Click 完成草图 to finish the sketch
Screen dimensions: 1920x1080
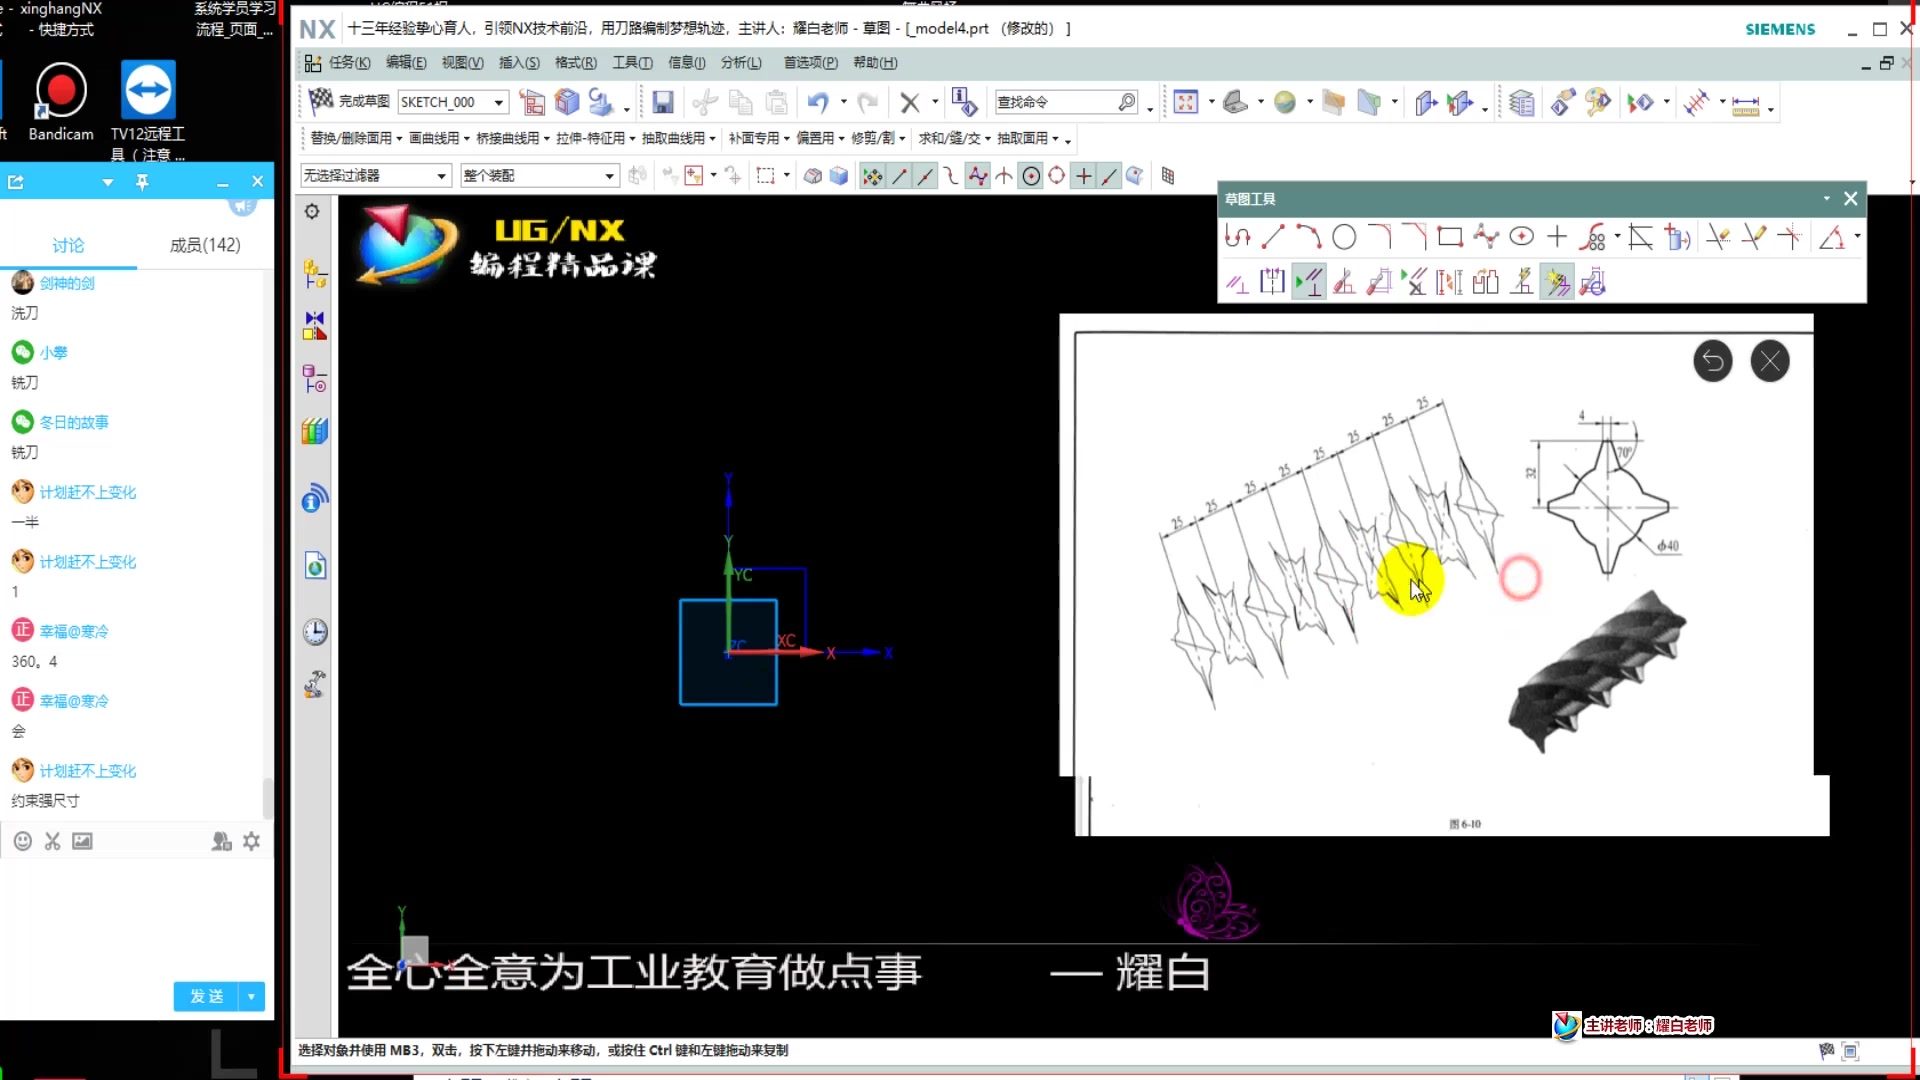(x=365, y=101)
